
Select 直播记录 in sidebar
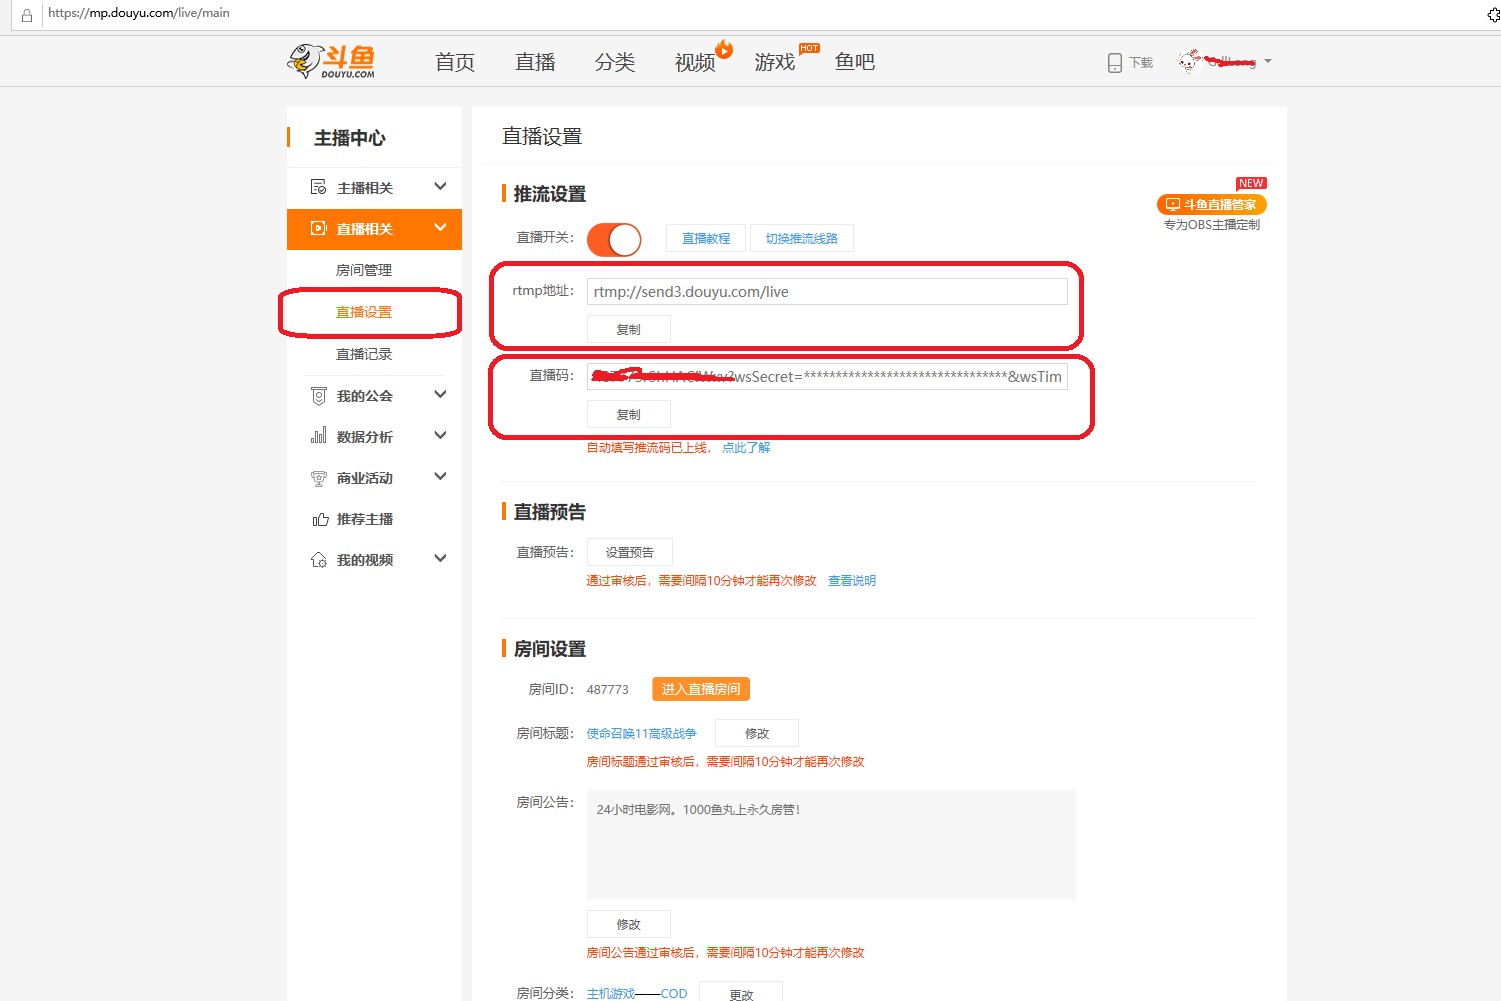[364, 354]
